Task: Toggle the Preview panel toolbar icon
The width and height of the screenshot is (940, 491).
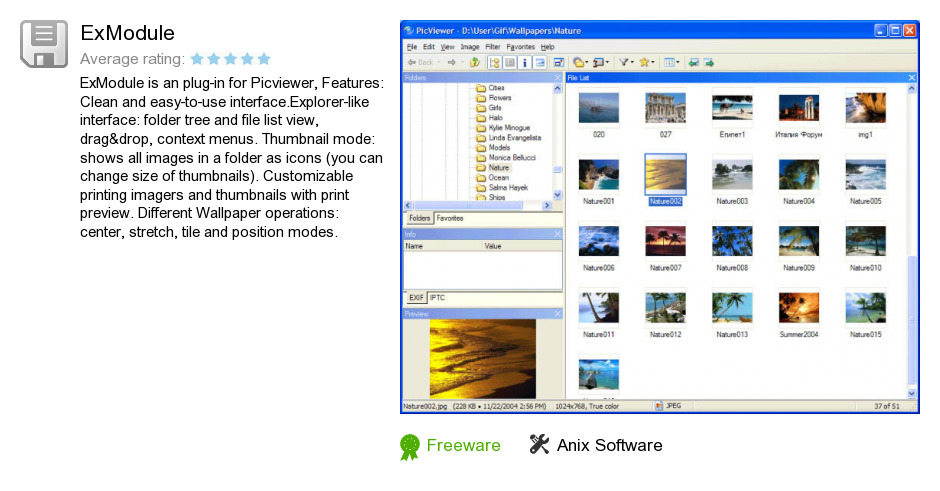Action: [x=540, y=62]
